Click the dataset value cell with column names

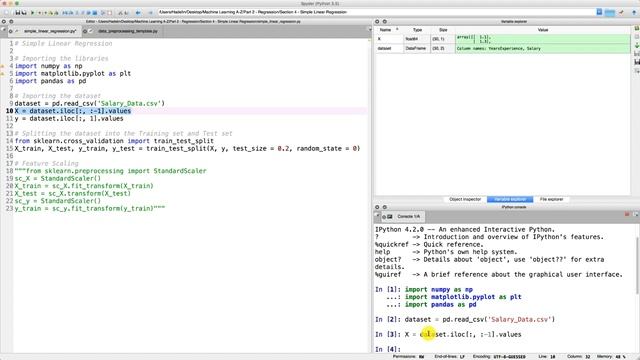click(543, 48)
